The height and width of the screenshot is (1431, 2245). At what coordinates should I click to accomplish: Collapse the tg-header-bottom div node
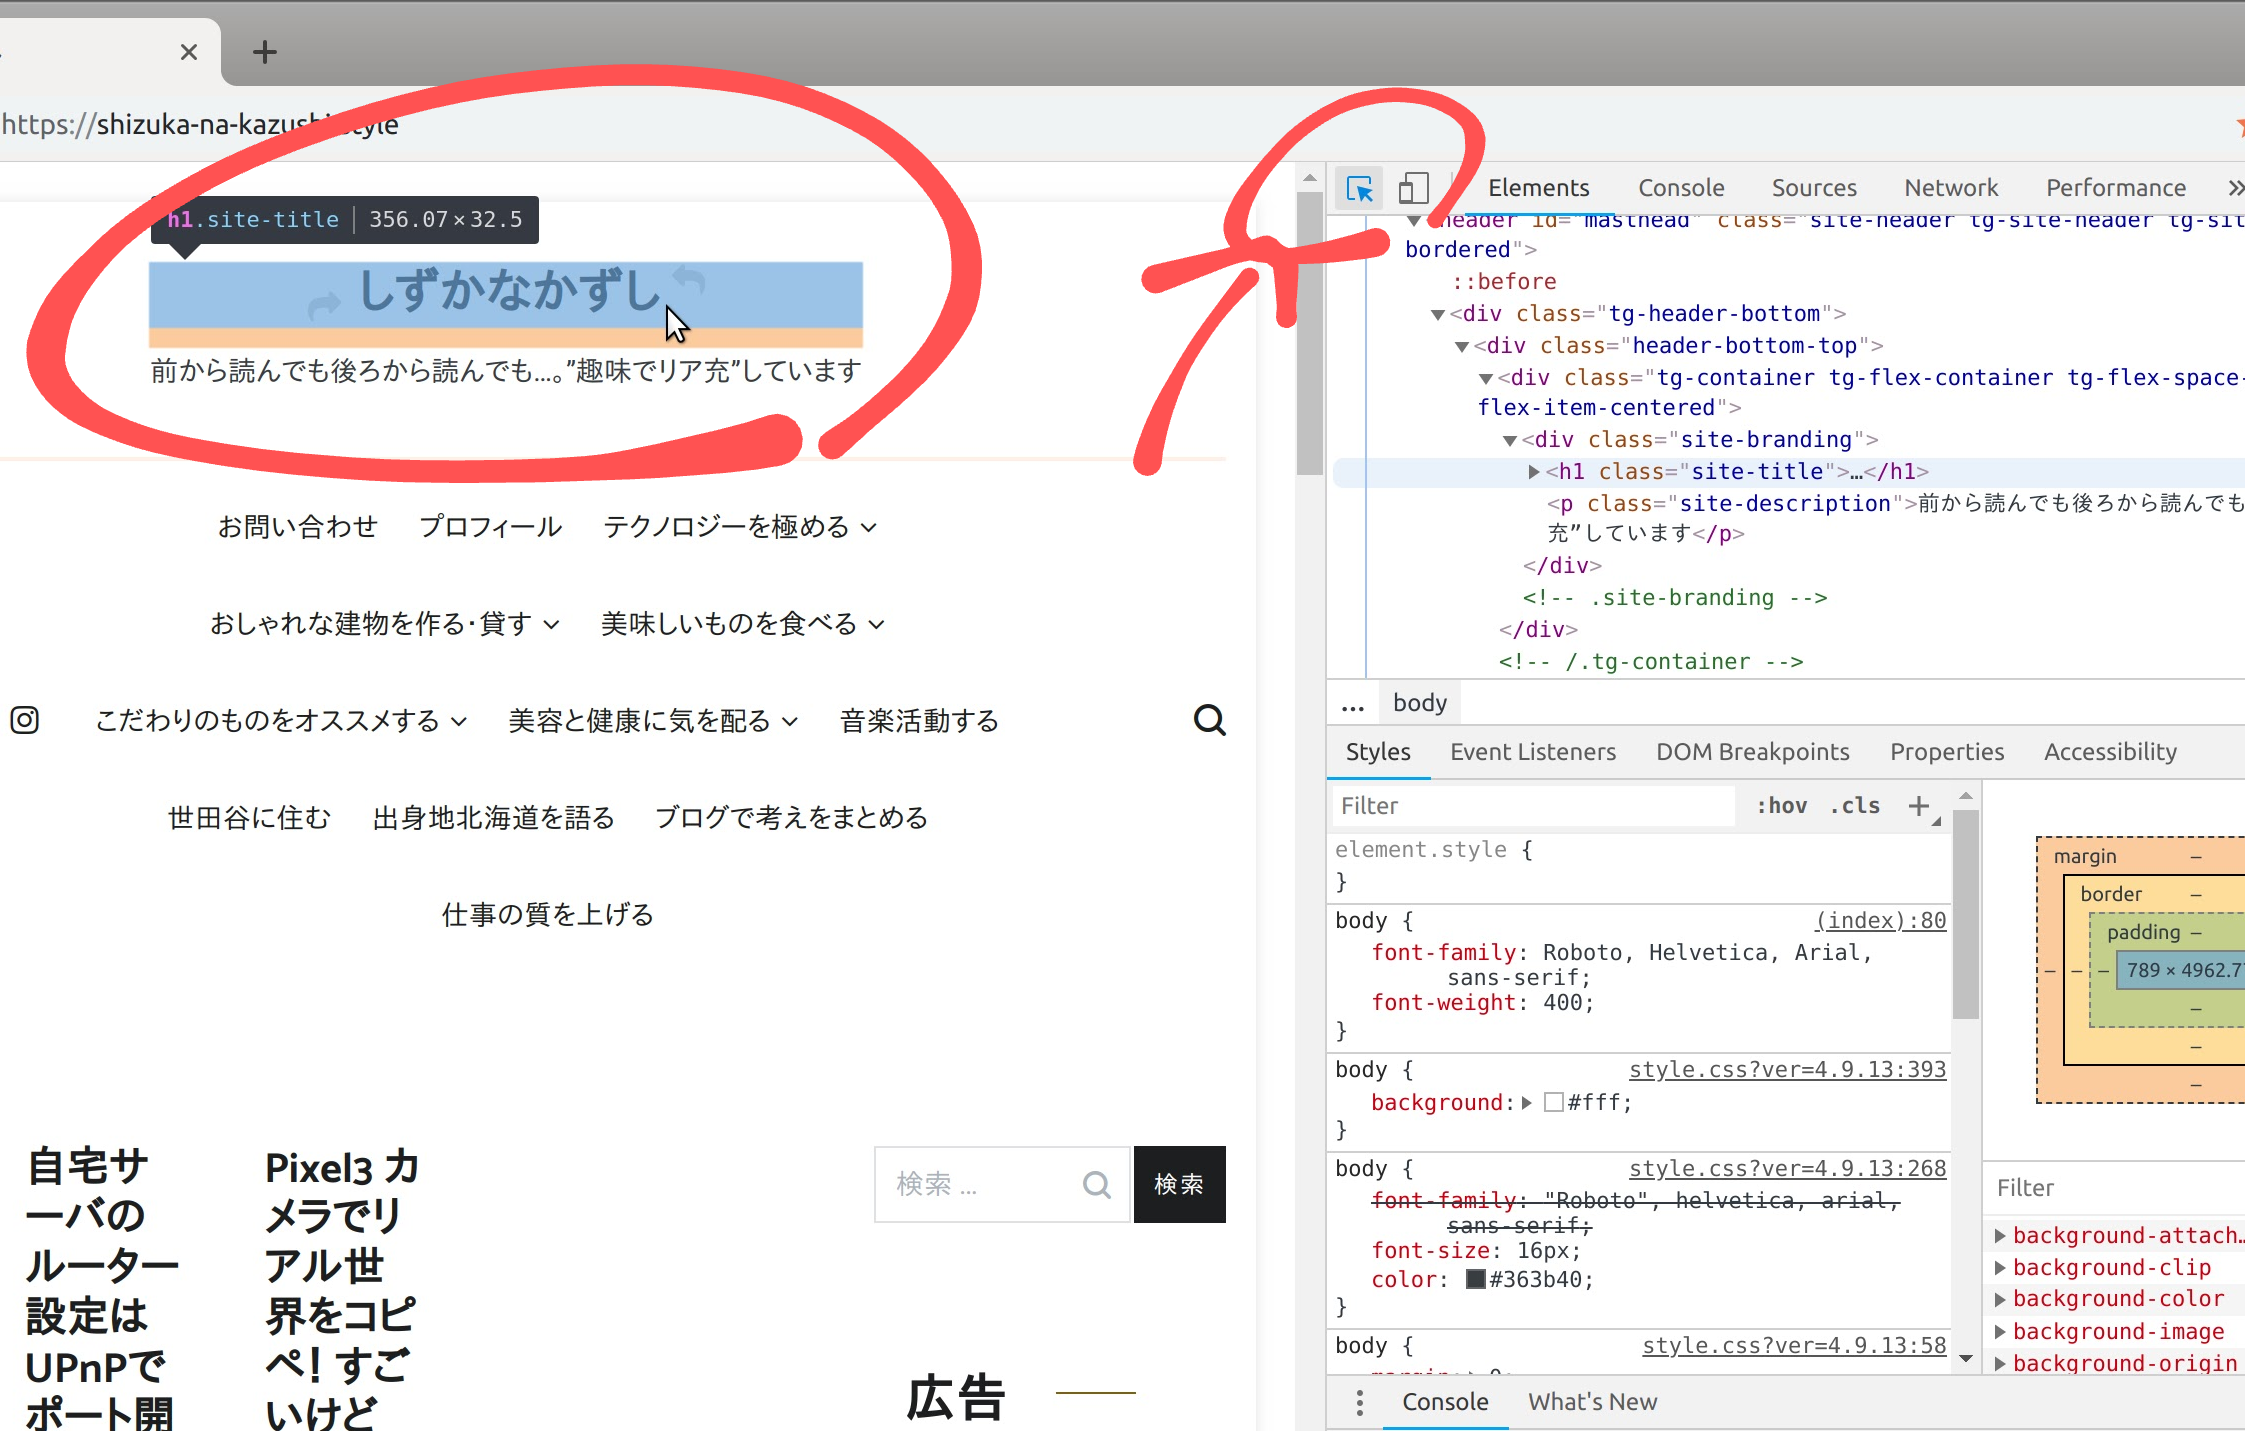[1437, 314]
